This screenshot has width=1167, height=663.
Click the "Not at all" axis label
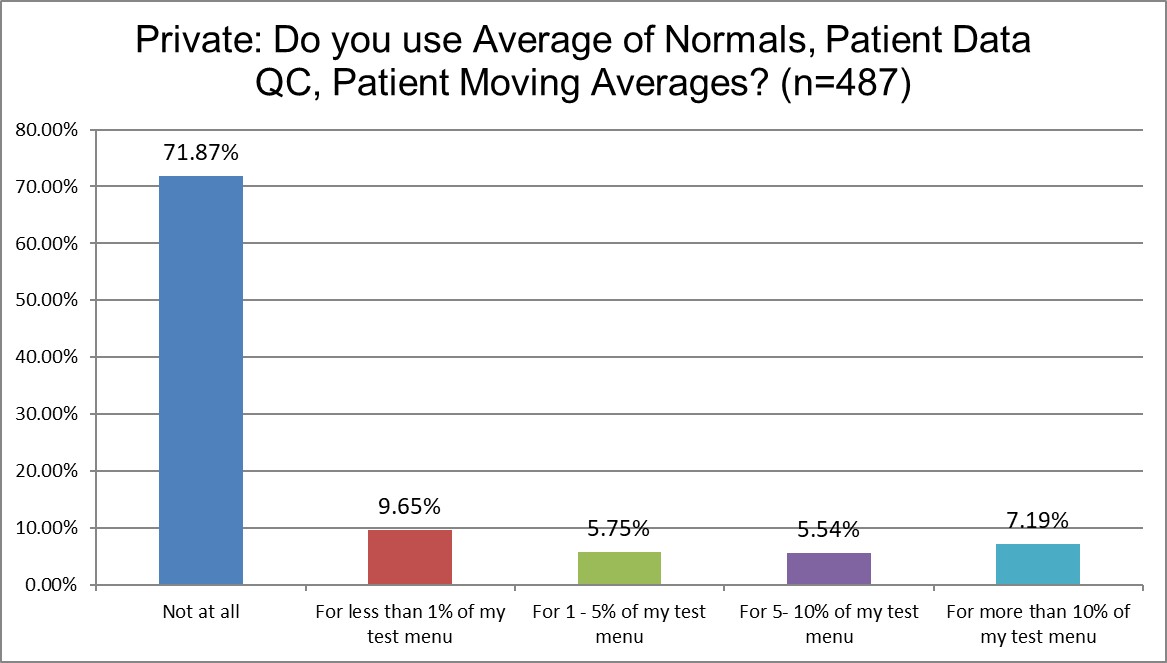[201, 612]
